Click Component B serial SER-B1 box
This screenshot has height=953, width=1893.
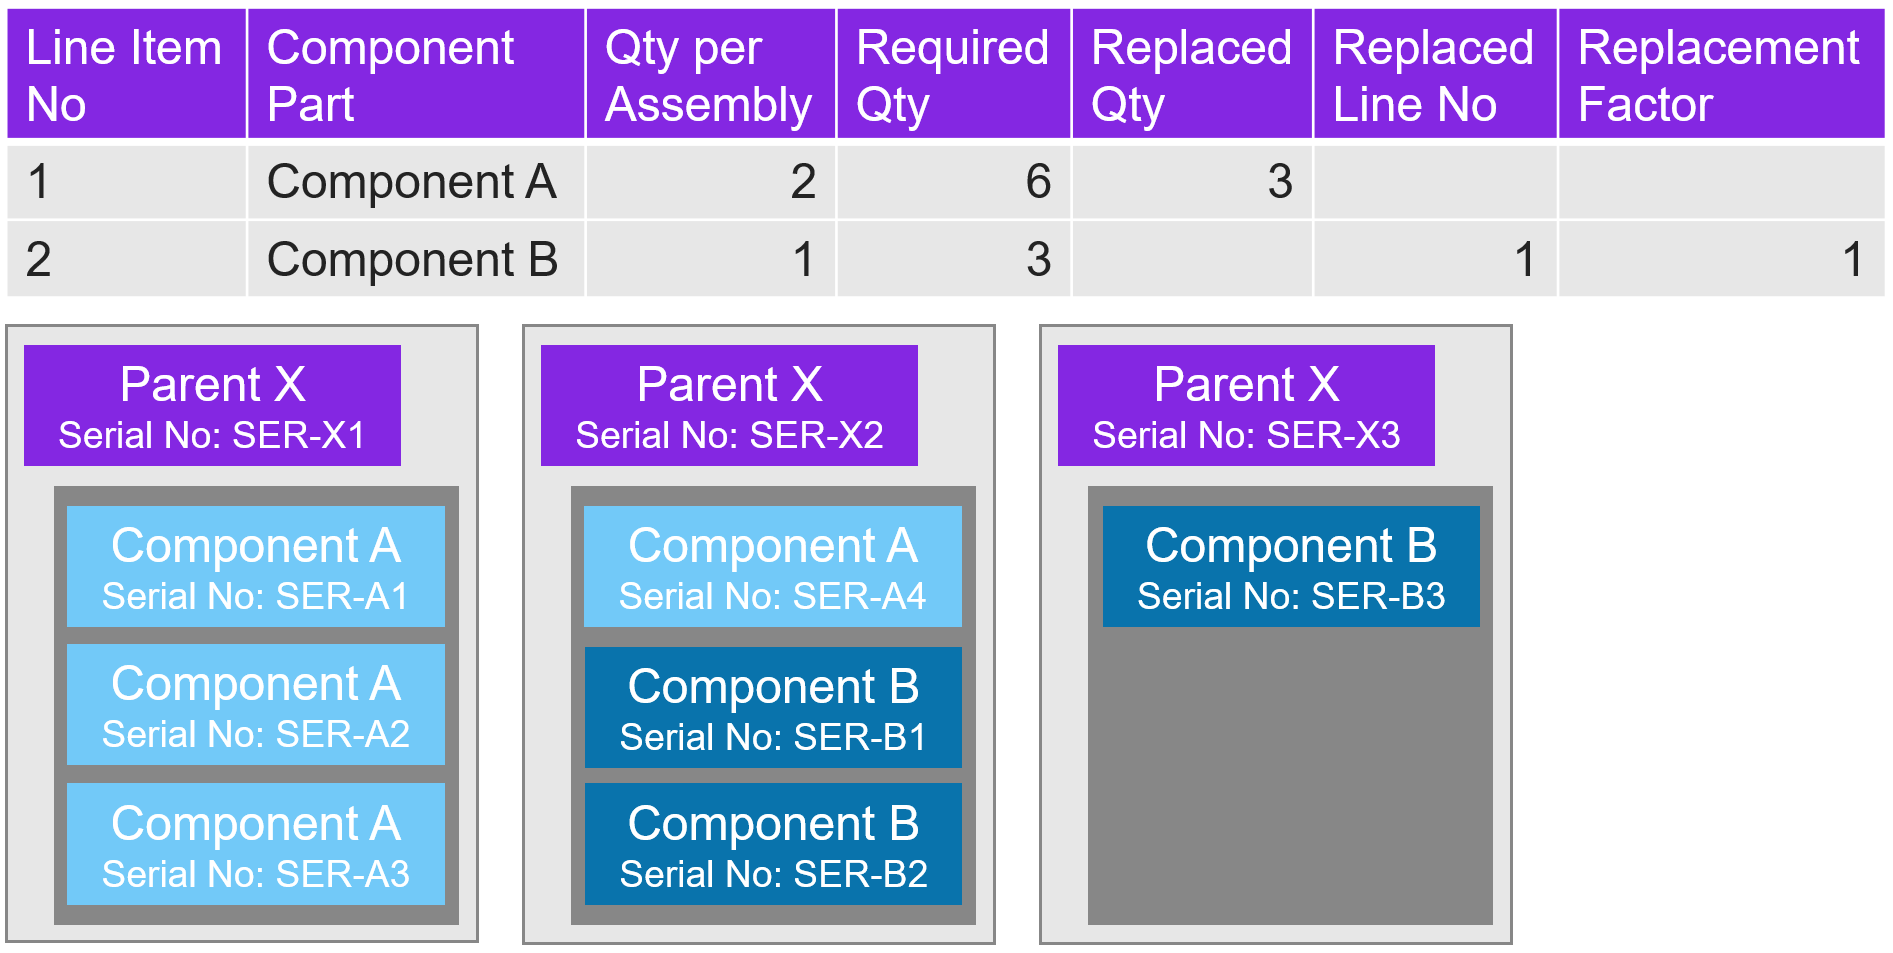(x=773, y=708)
